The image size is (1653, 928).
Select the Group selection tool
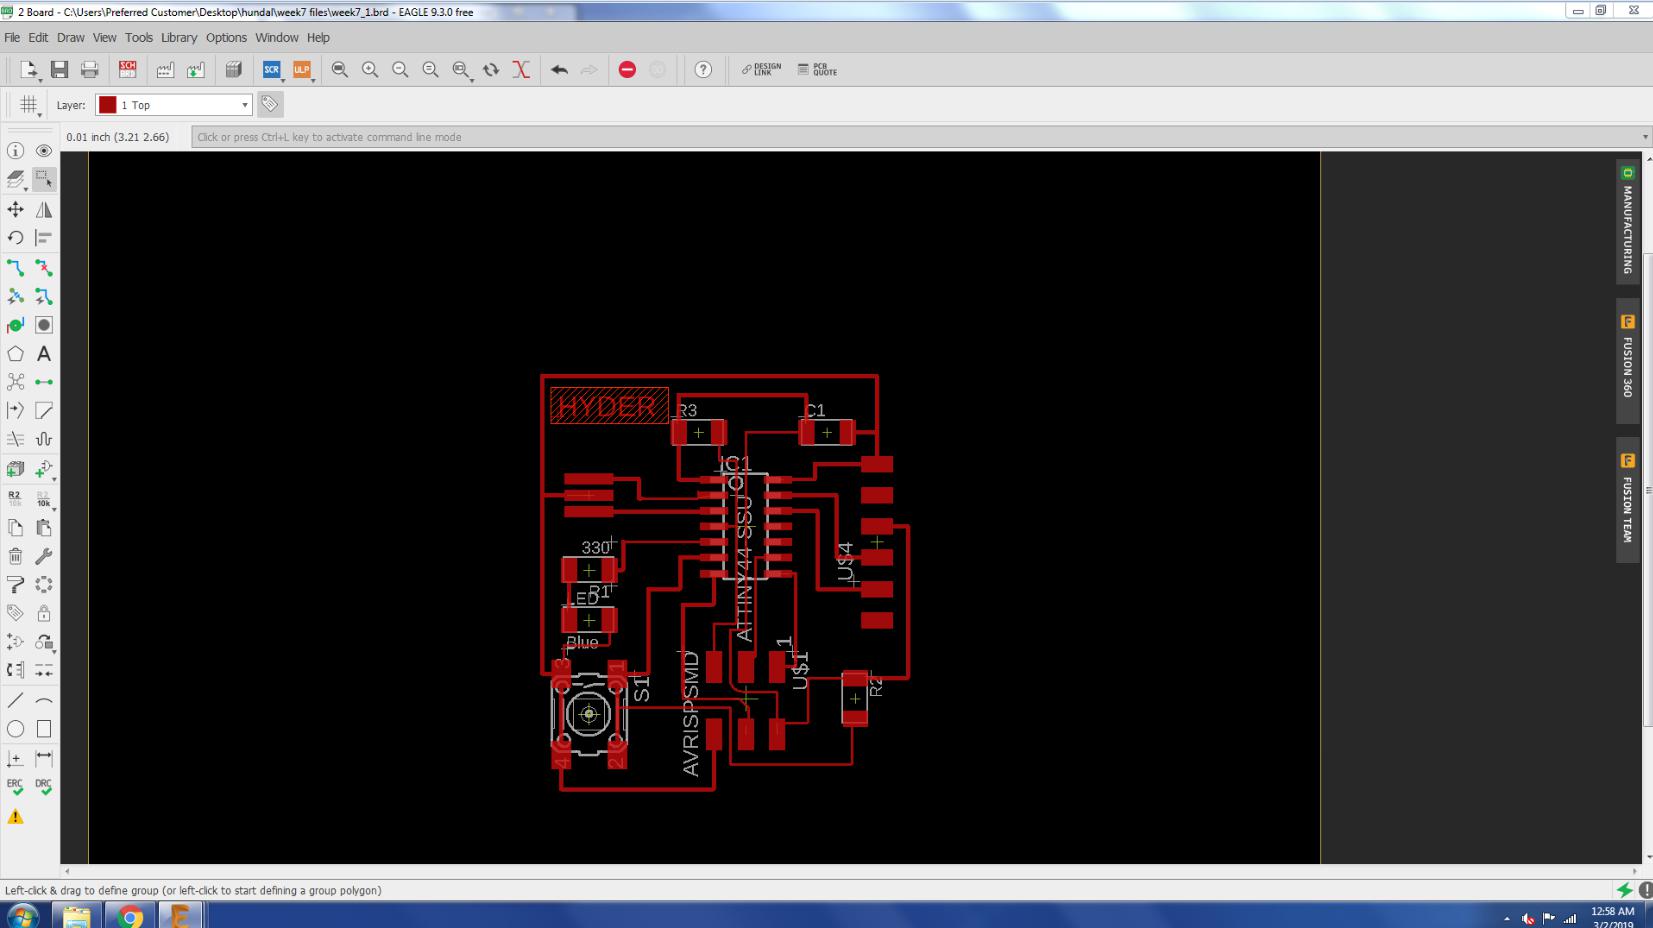click(x=44, y=180)
